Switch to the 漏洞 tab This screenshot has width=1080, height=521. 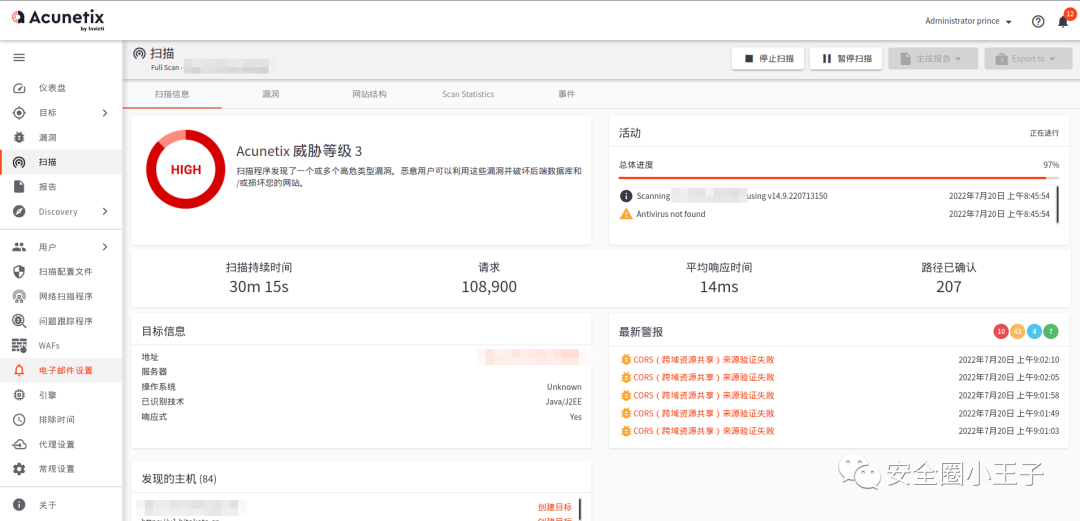271,94
